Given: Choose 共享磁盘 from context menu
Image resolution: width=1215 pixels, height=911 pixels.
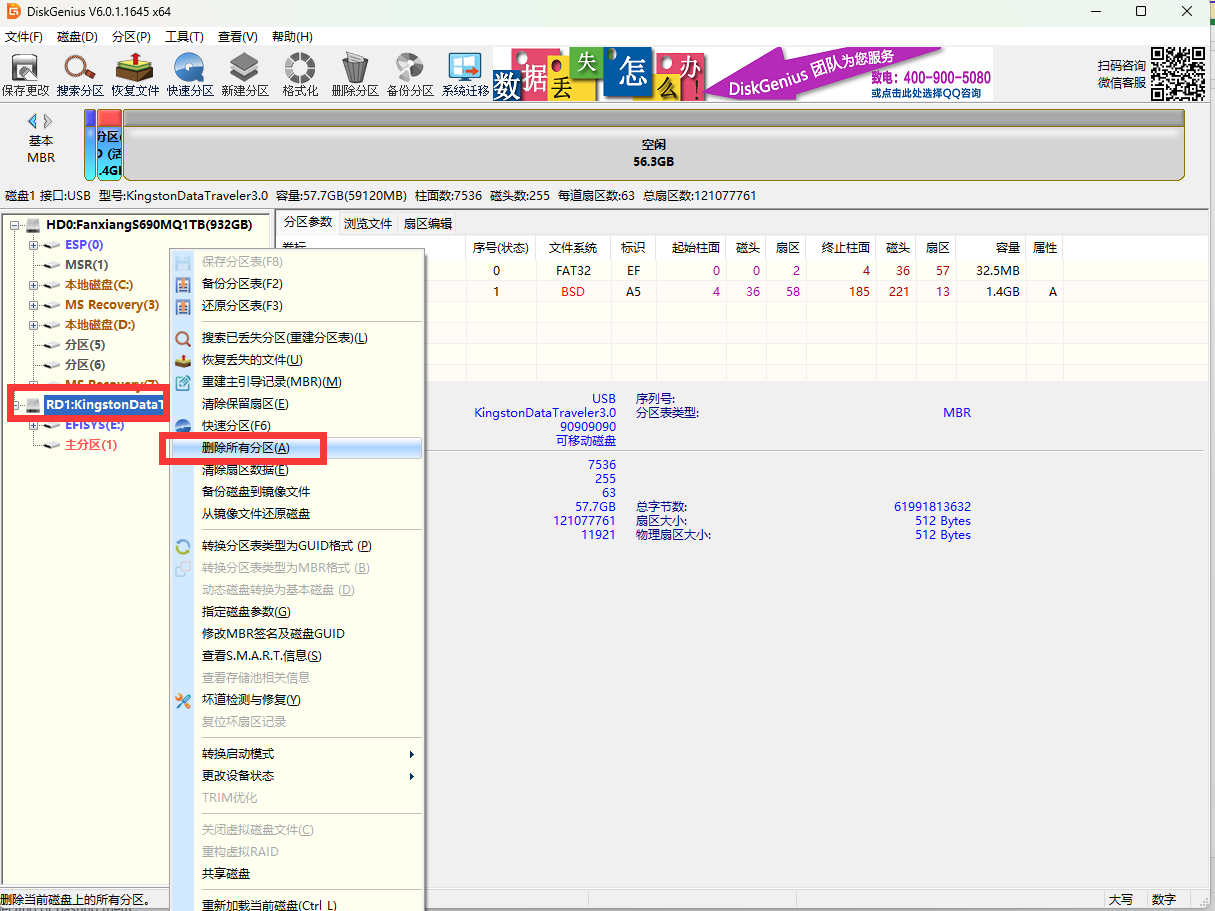Looking at the screenshot, I should coord(296,874).
